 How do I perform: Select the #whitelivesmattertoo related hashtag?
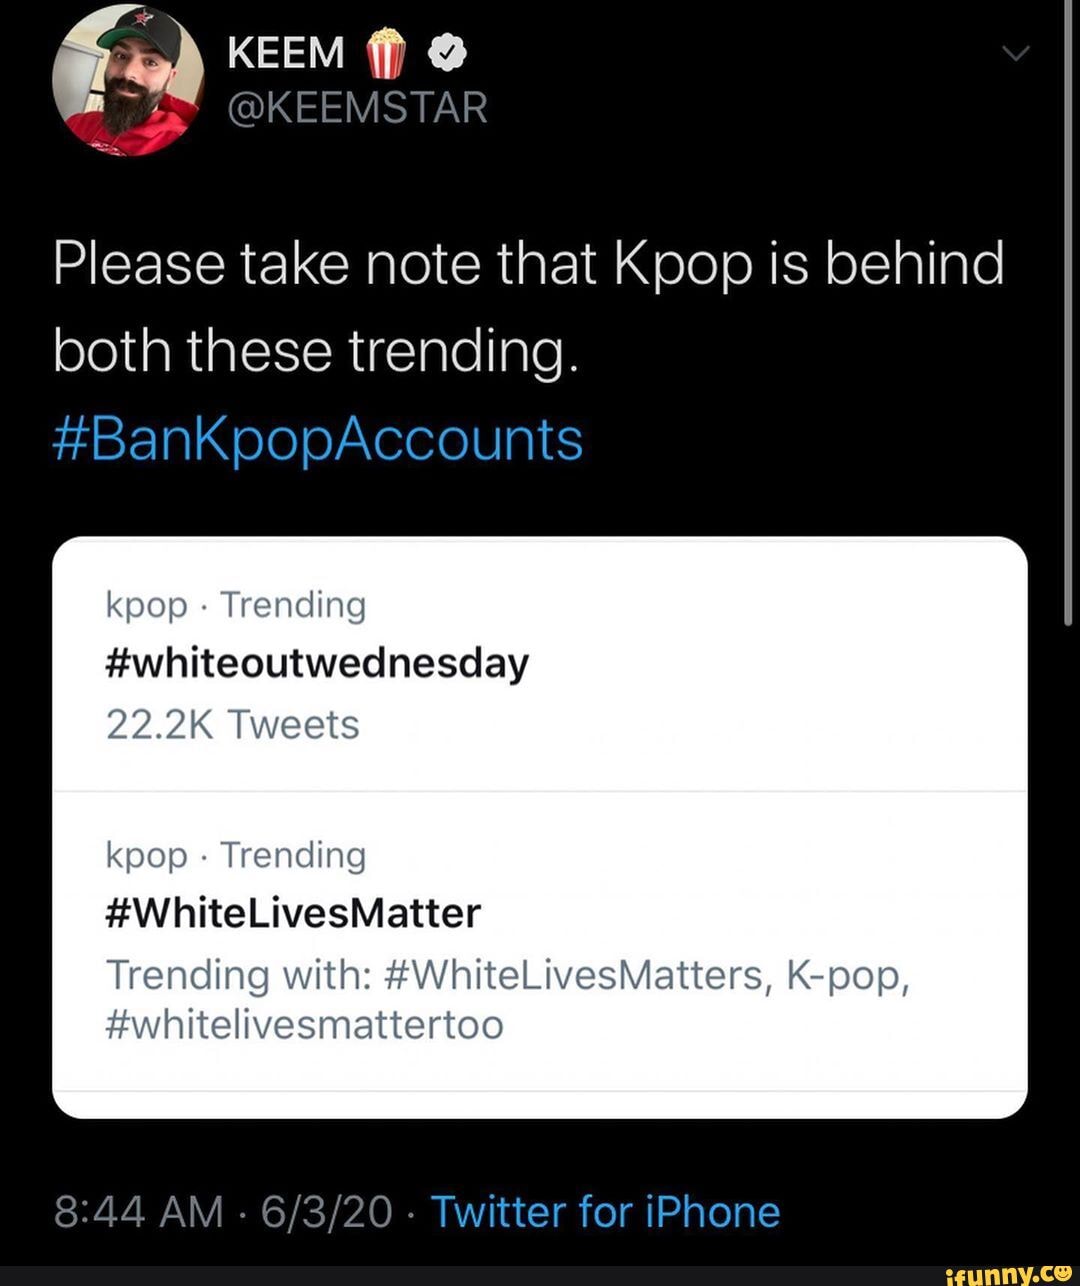[303, 1024]
